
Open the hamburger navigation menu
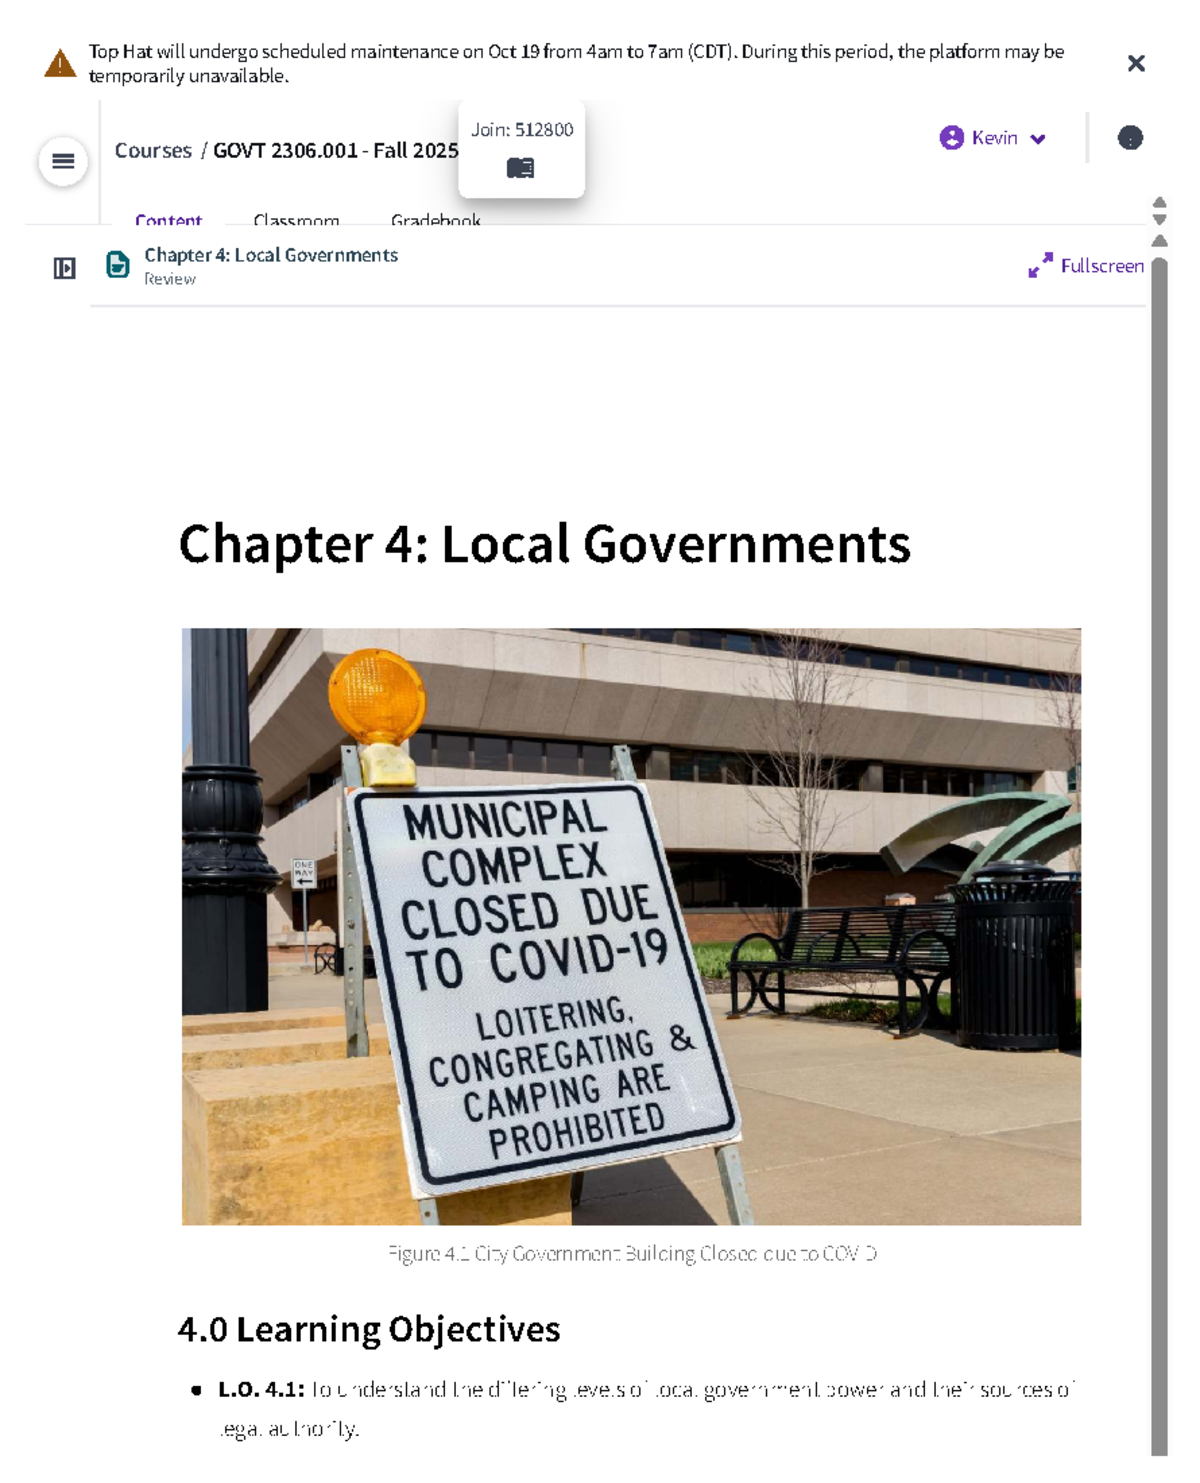pyautogui.click(x=63, y=161)
